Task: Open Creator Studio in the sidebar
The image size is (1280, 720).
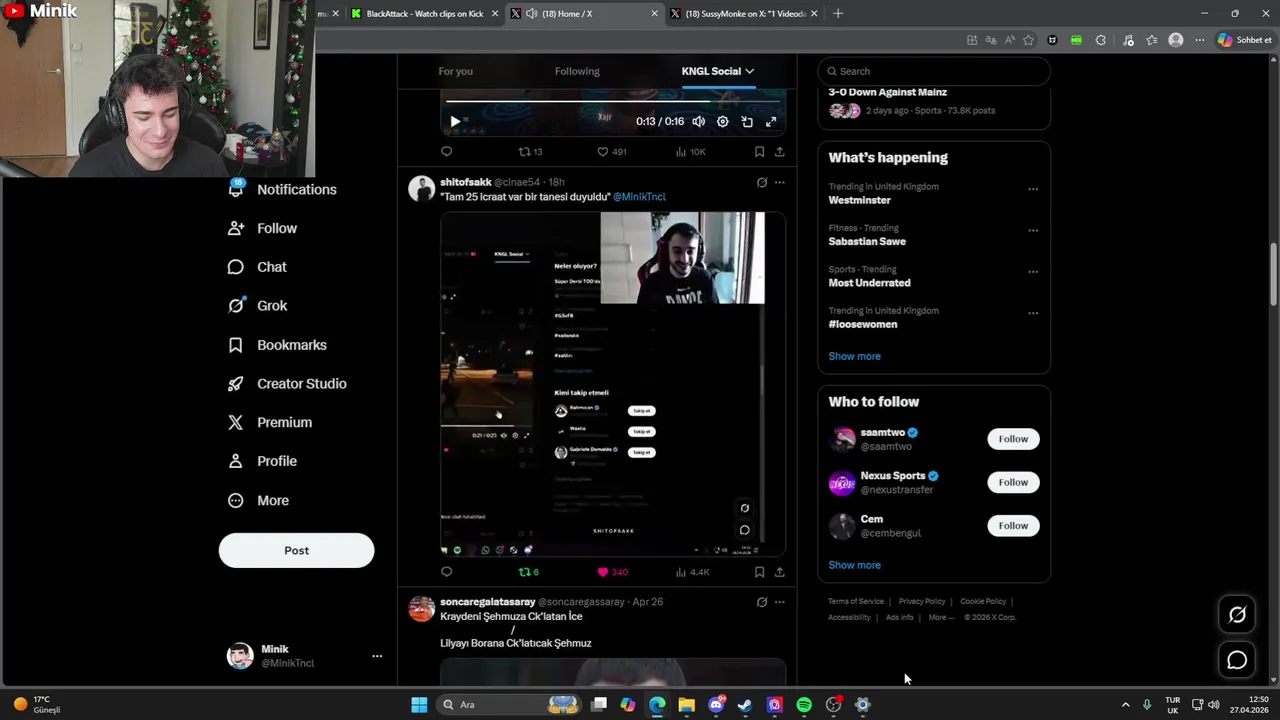Action: (288, 384)
